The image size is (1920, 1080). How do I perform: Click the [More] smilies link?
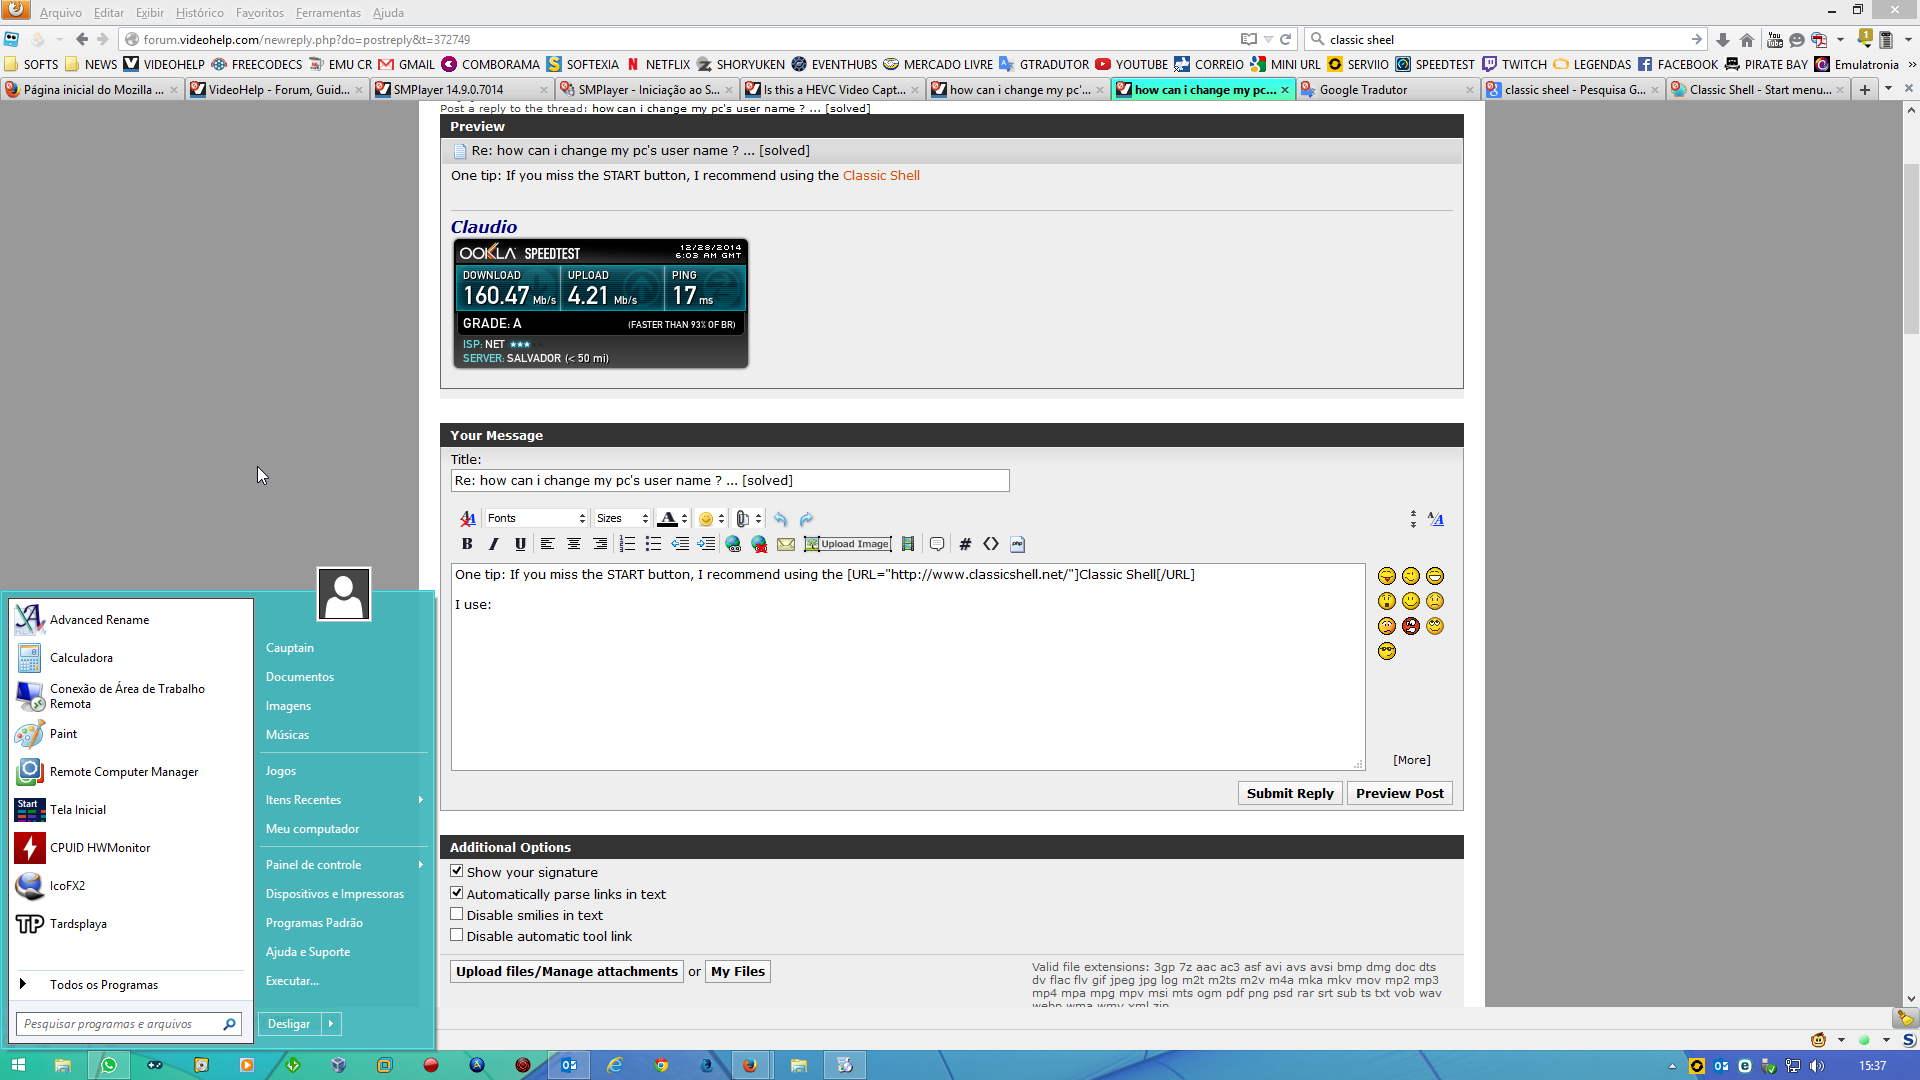point(1411,760)
